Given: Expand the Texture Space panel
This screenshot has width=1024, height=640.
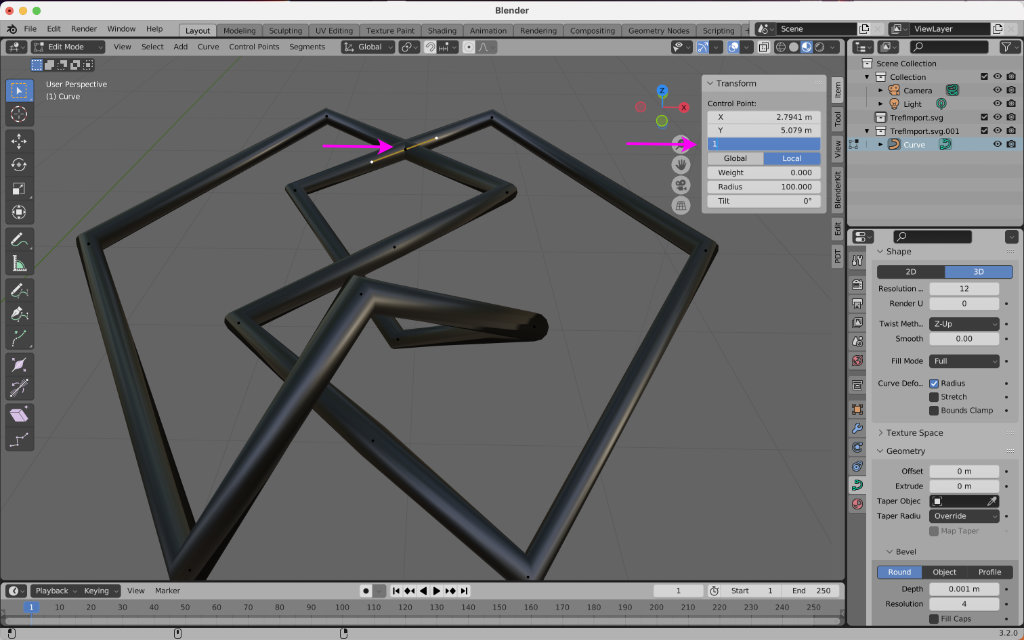Looking at the screenshot, I should [915, 433].
